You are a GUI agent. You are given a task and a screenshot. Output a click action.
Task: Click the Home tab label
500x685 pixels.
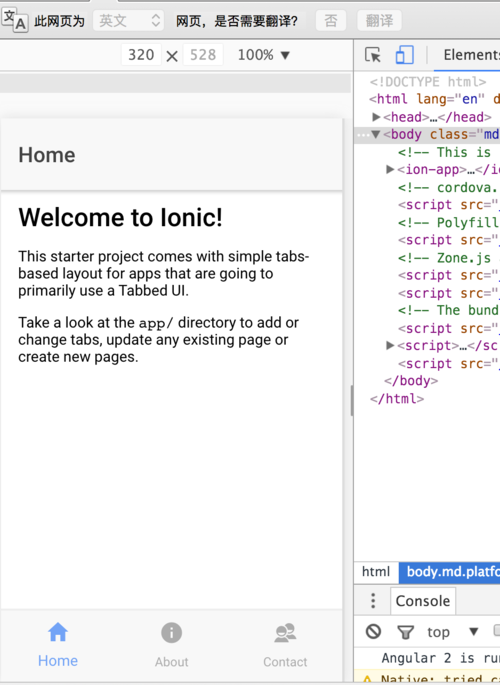coord(58,661)
